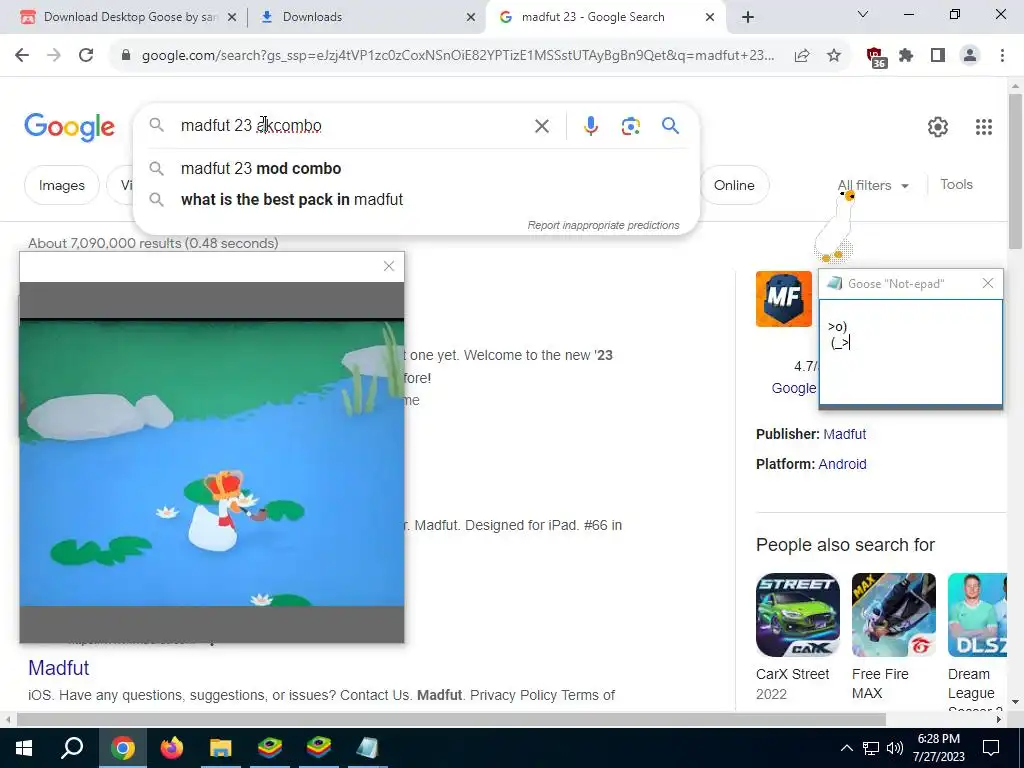Choose suggestion what is the best pack in madfut
Viewport: 1024px width, 768px height.
416,199
